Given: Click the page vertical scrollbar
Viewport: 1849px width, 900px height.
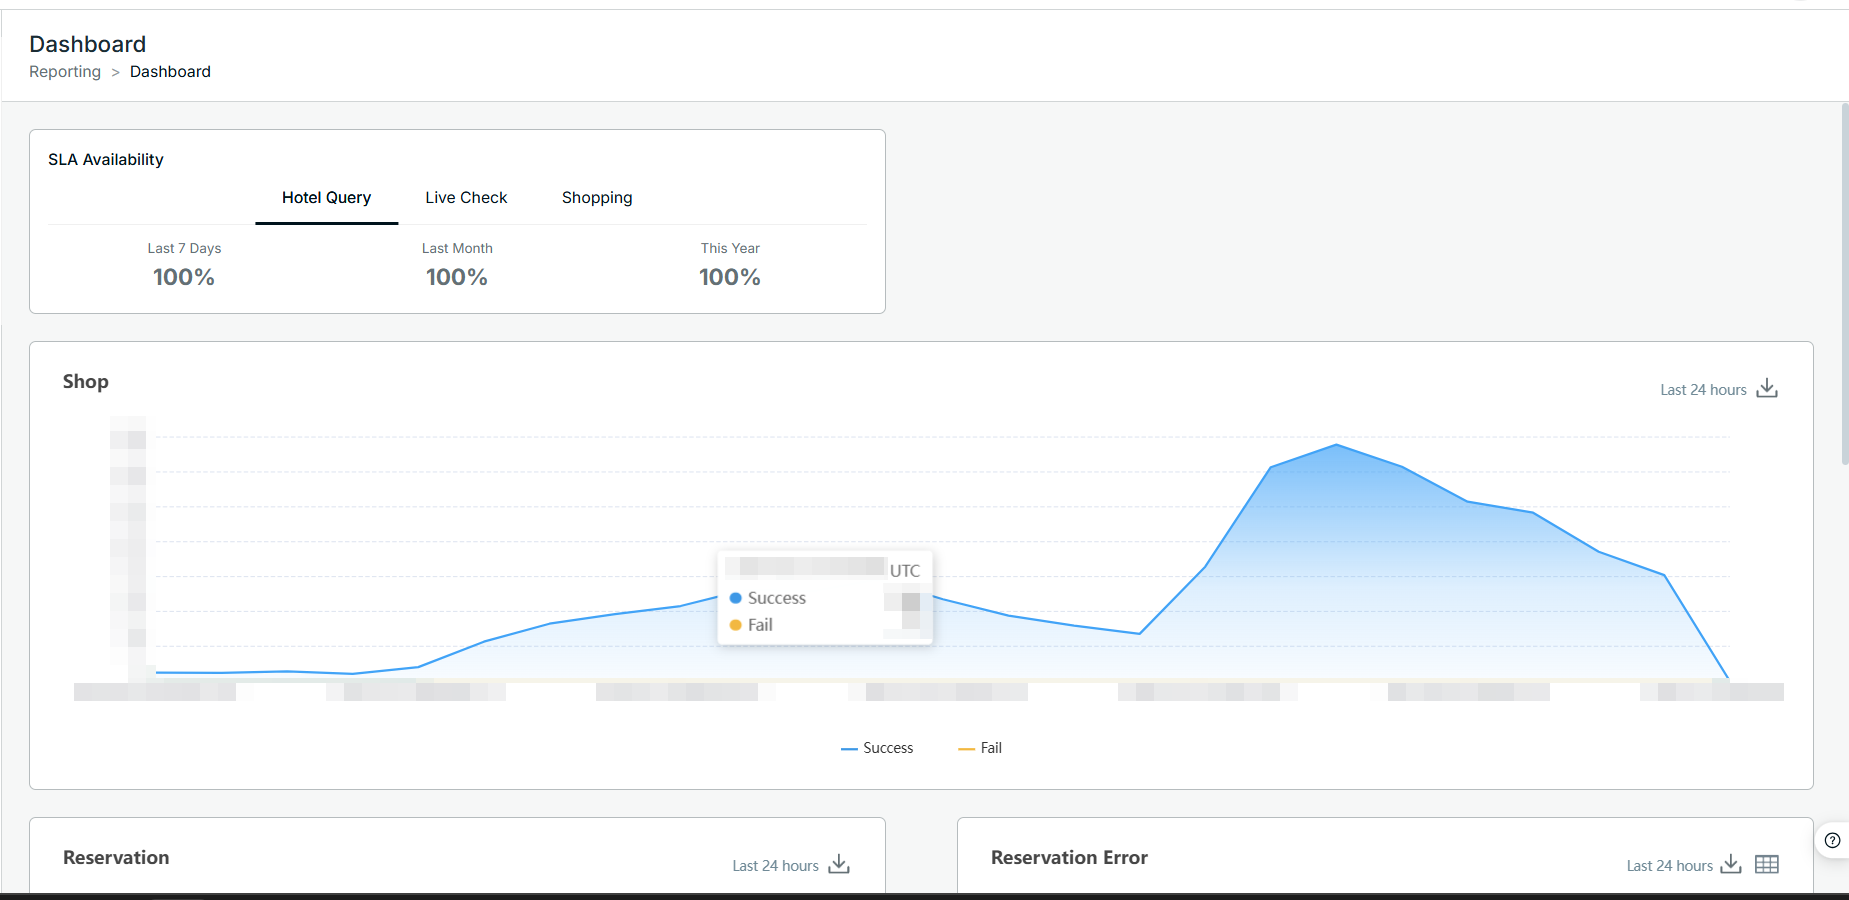Looking at the screenshot, I should [x=1844, y=284].
